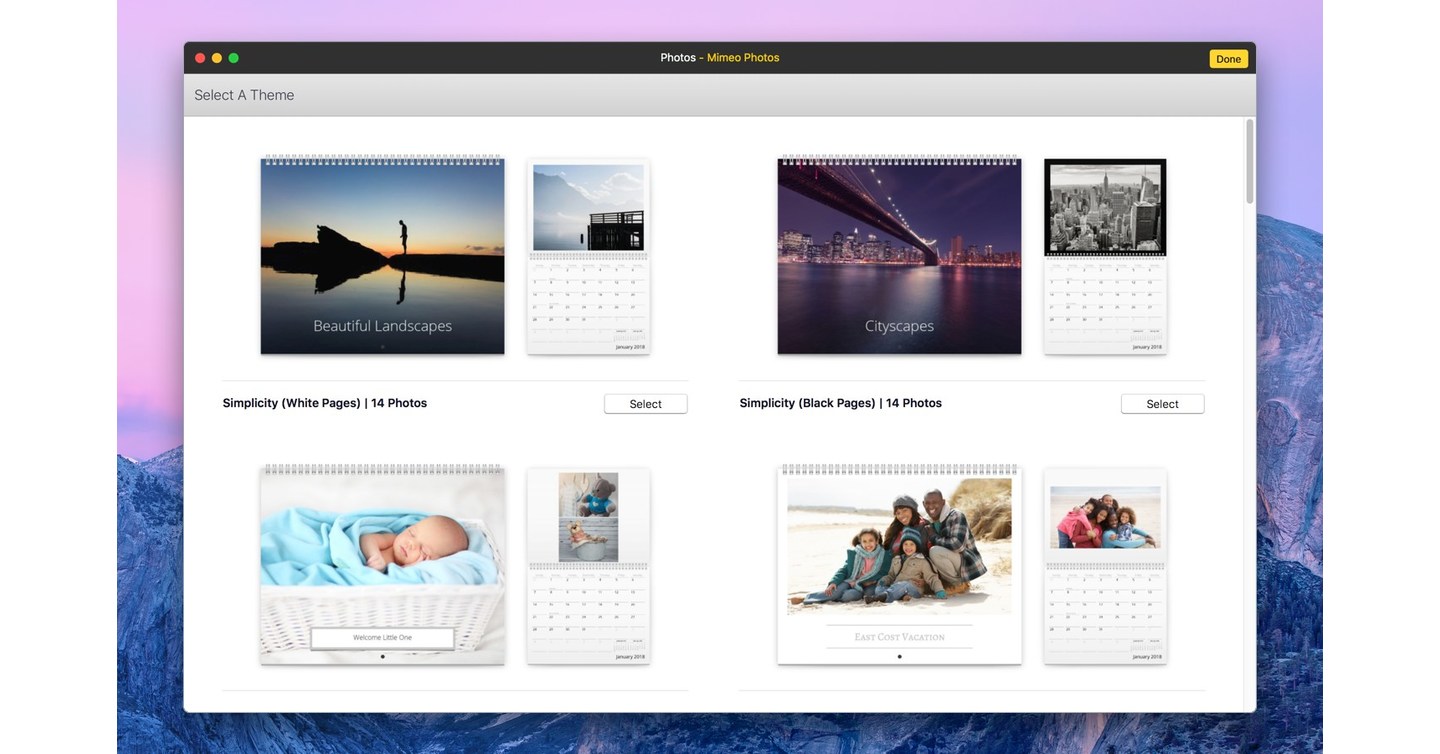
Task: Click the Select A Theme header
Action: 244,92
